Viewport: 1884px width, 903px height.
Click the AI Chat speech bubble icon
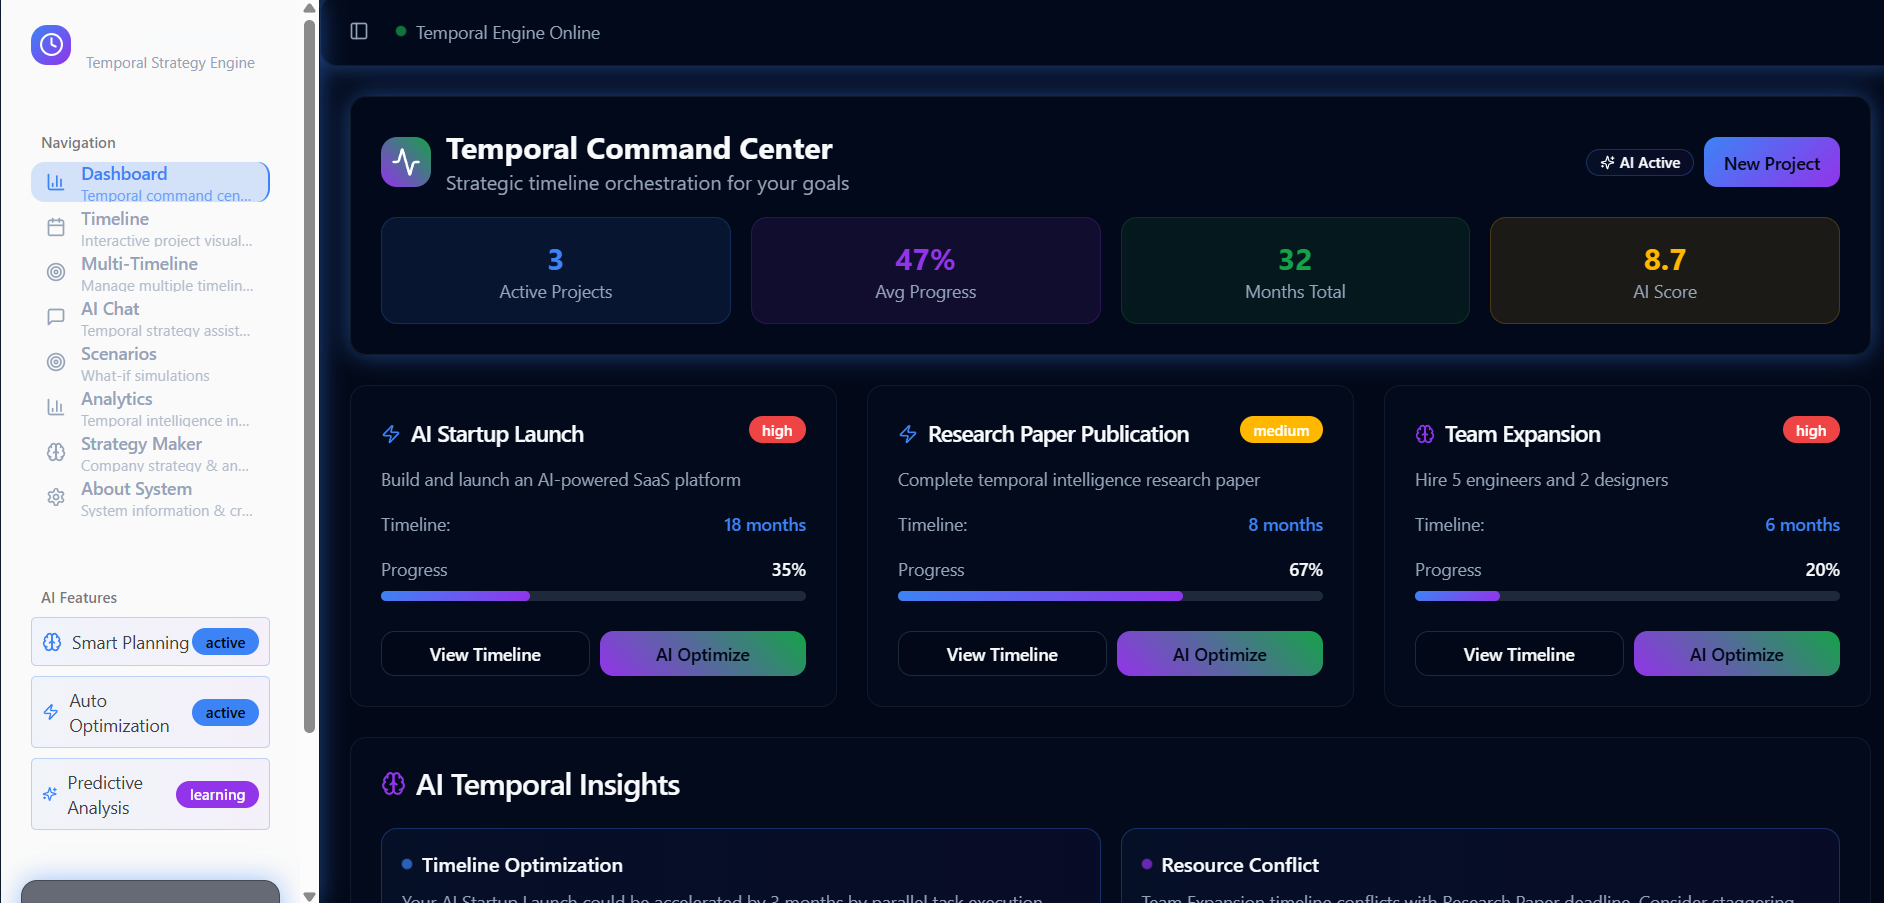click(x=56, y=318)
